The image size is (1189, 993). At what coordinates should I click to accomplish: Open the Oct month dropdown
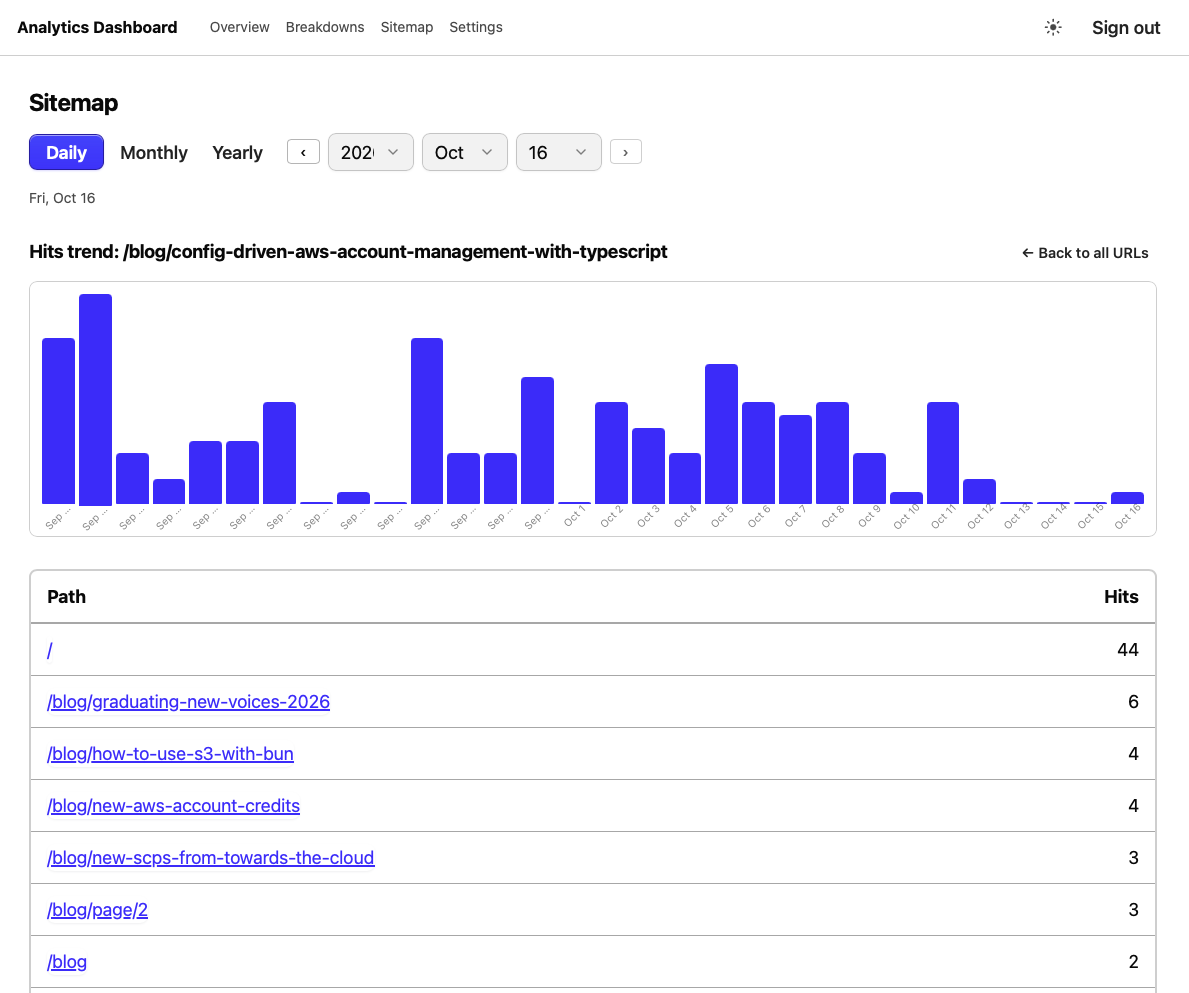click(465, 152)
